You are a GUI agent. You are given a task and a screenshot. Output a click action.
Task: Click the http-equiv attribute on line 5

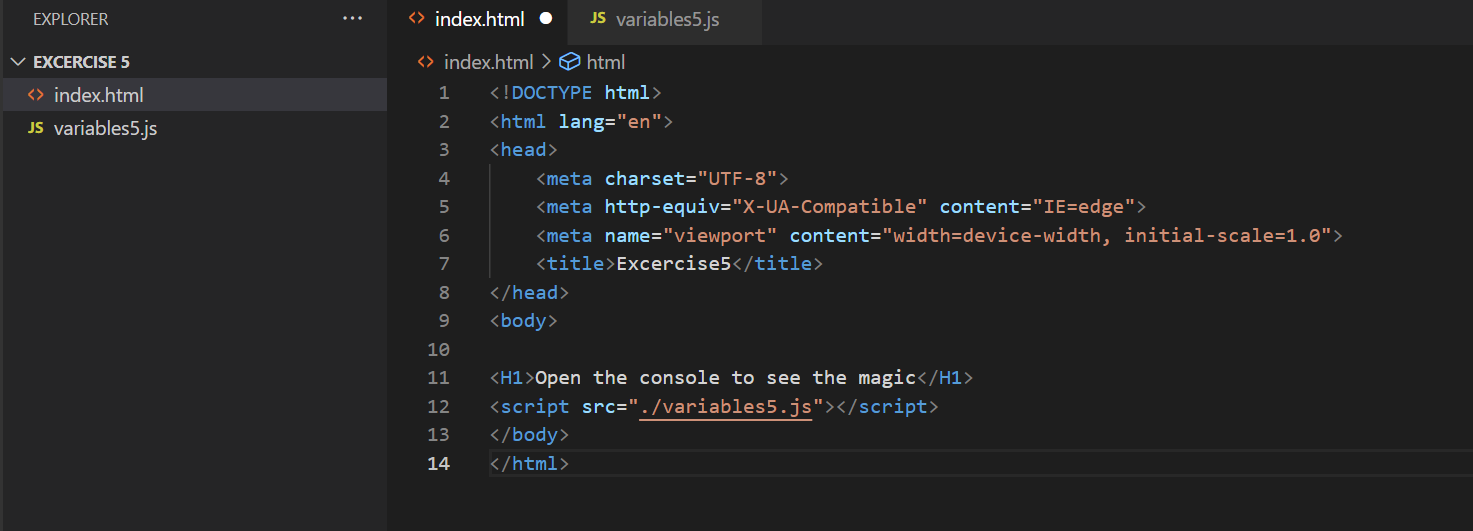(x=662, y=207)
